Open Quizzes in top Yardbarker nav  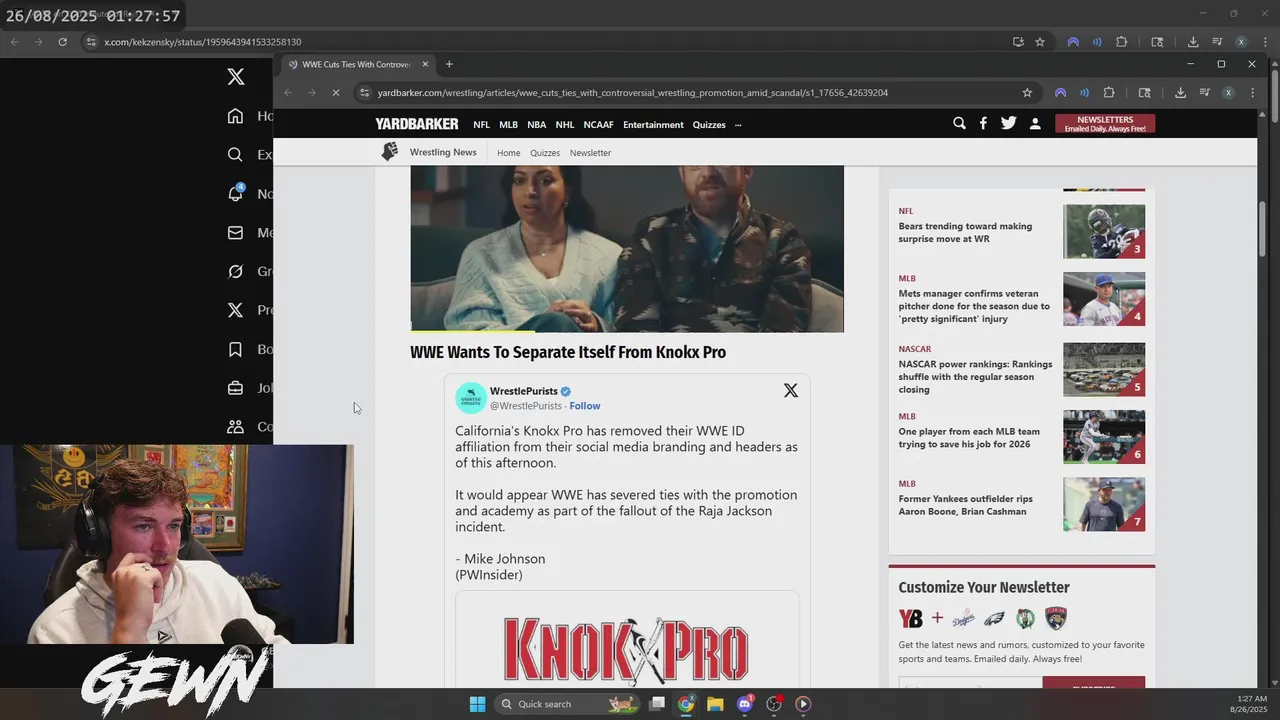[709, 125]
